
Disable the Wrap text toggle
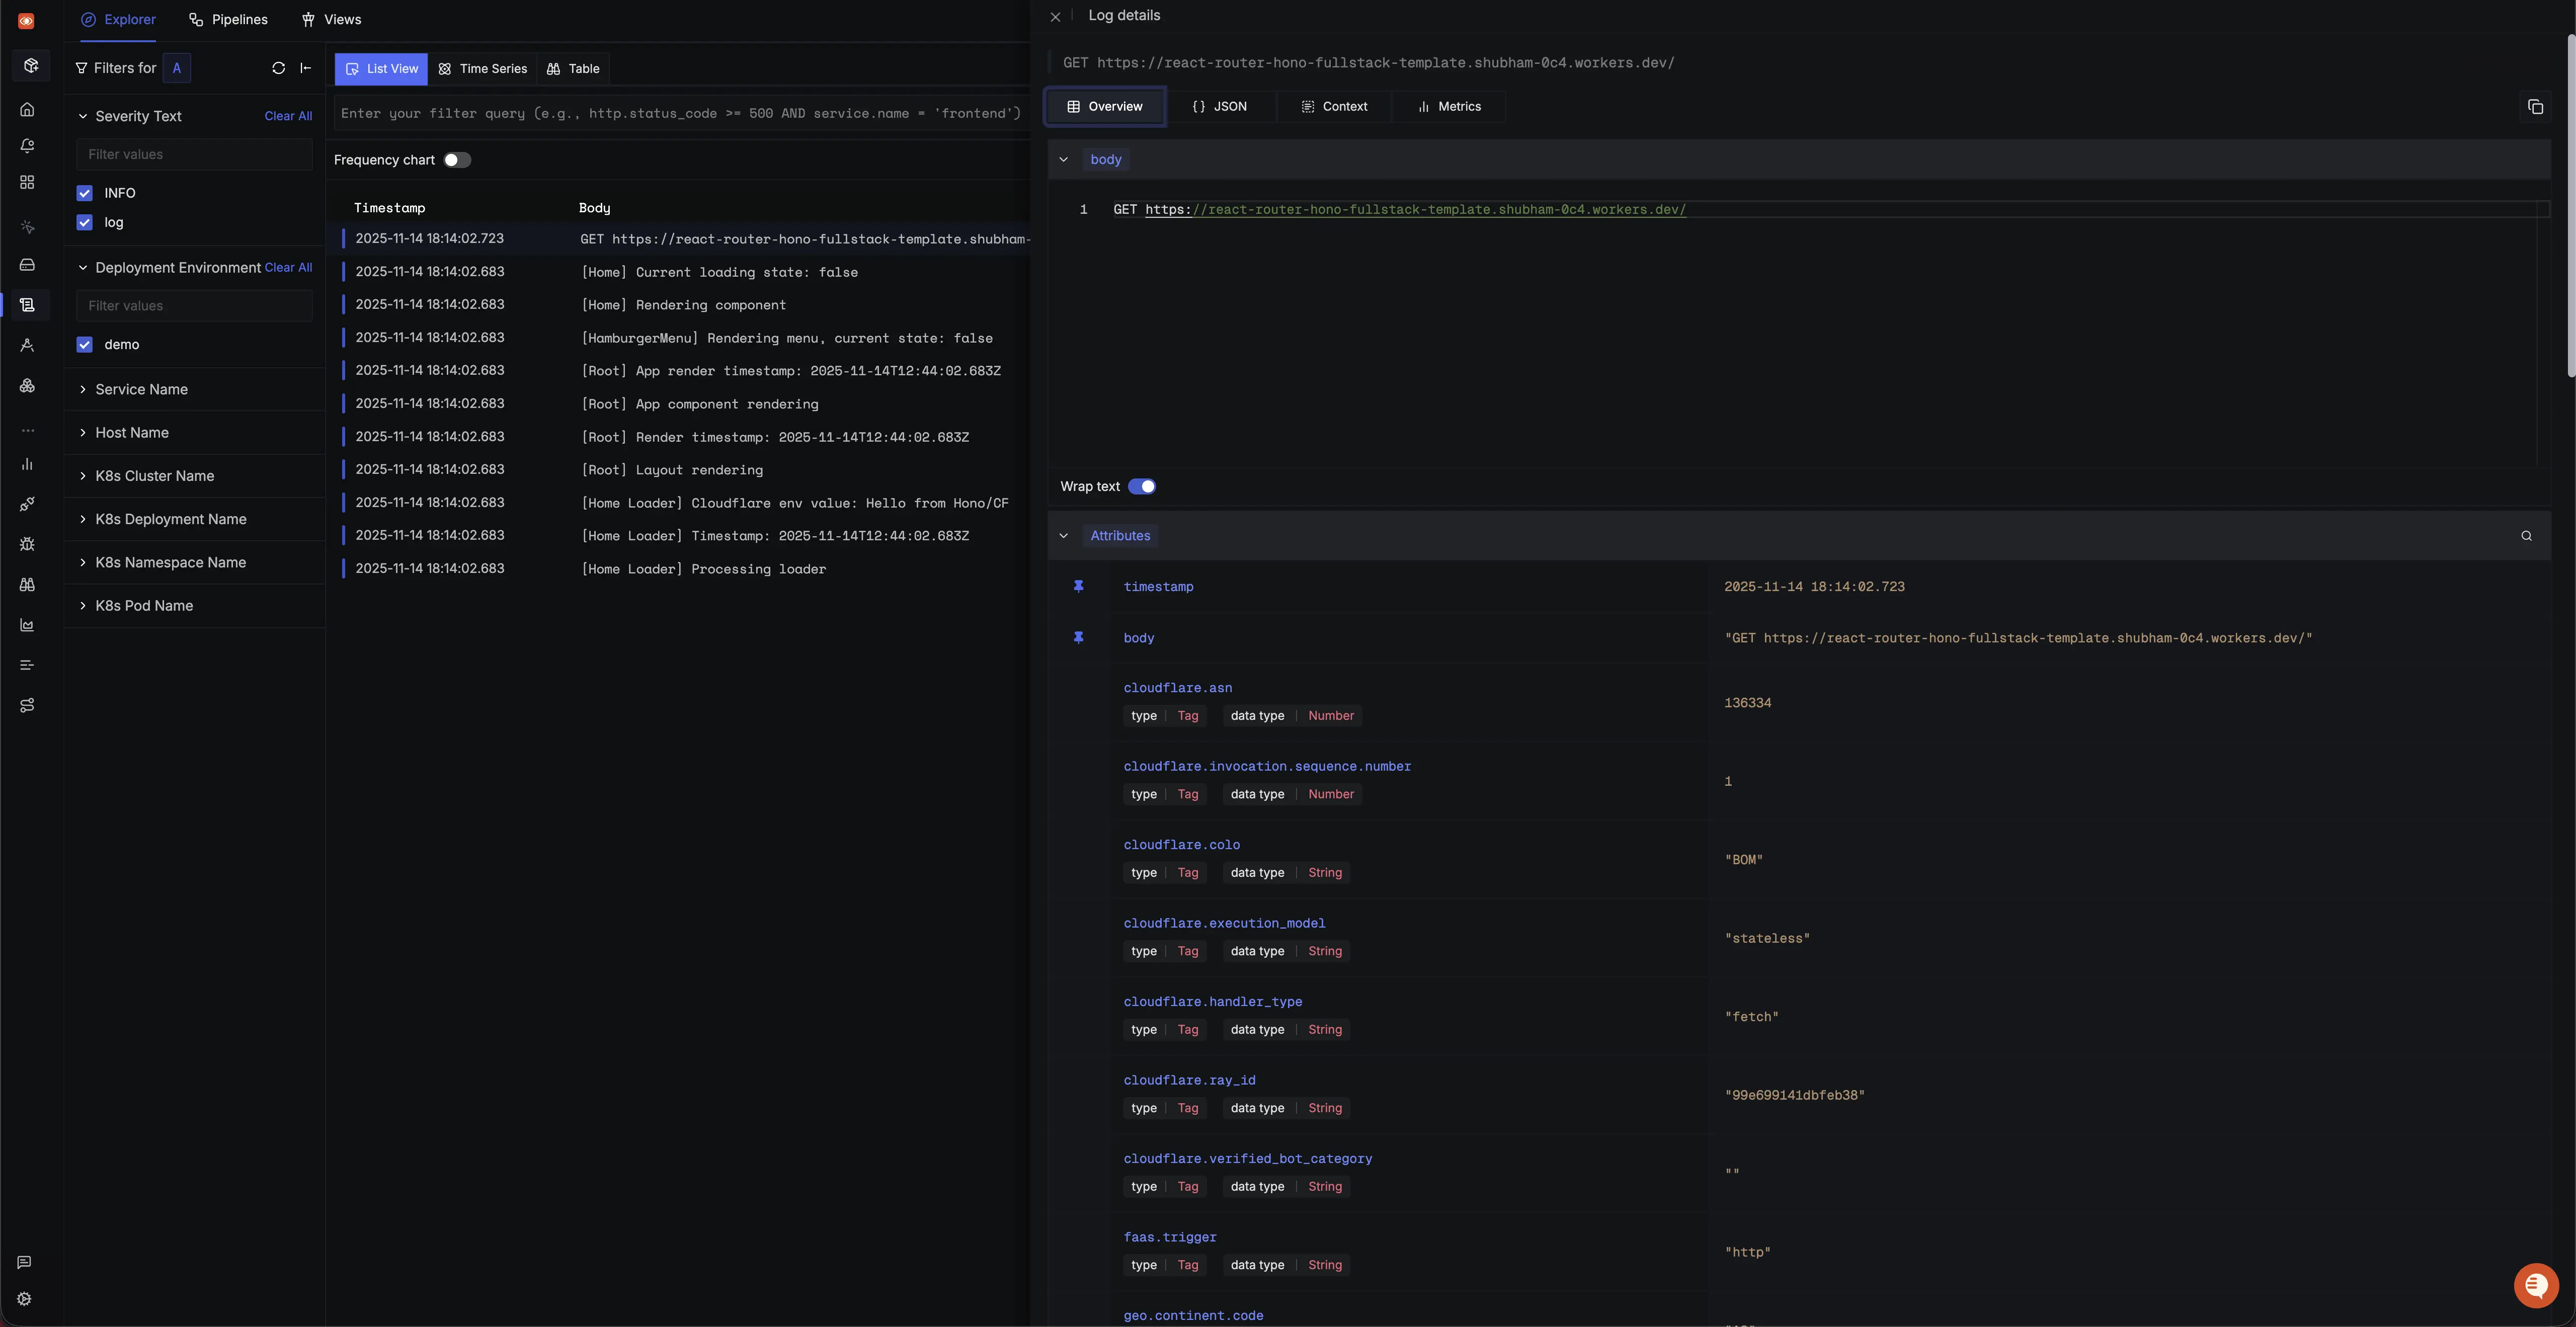click(1143, 486)
